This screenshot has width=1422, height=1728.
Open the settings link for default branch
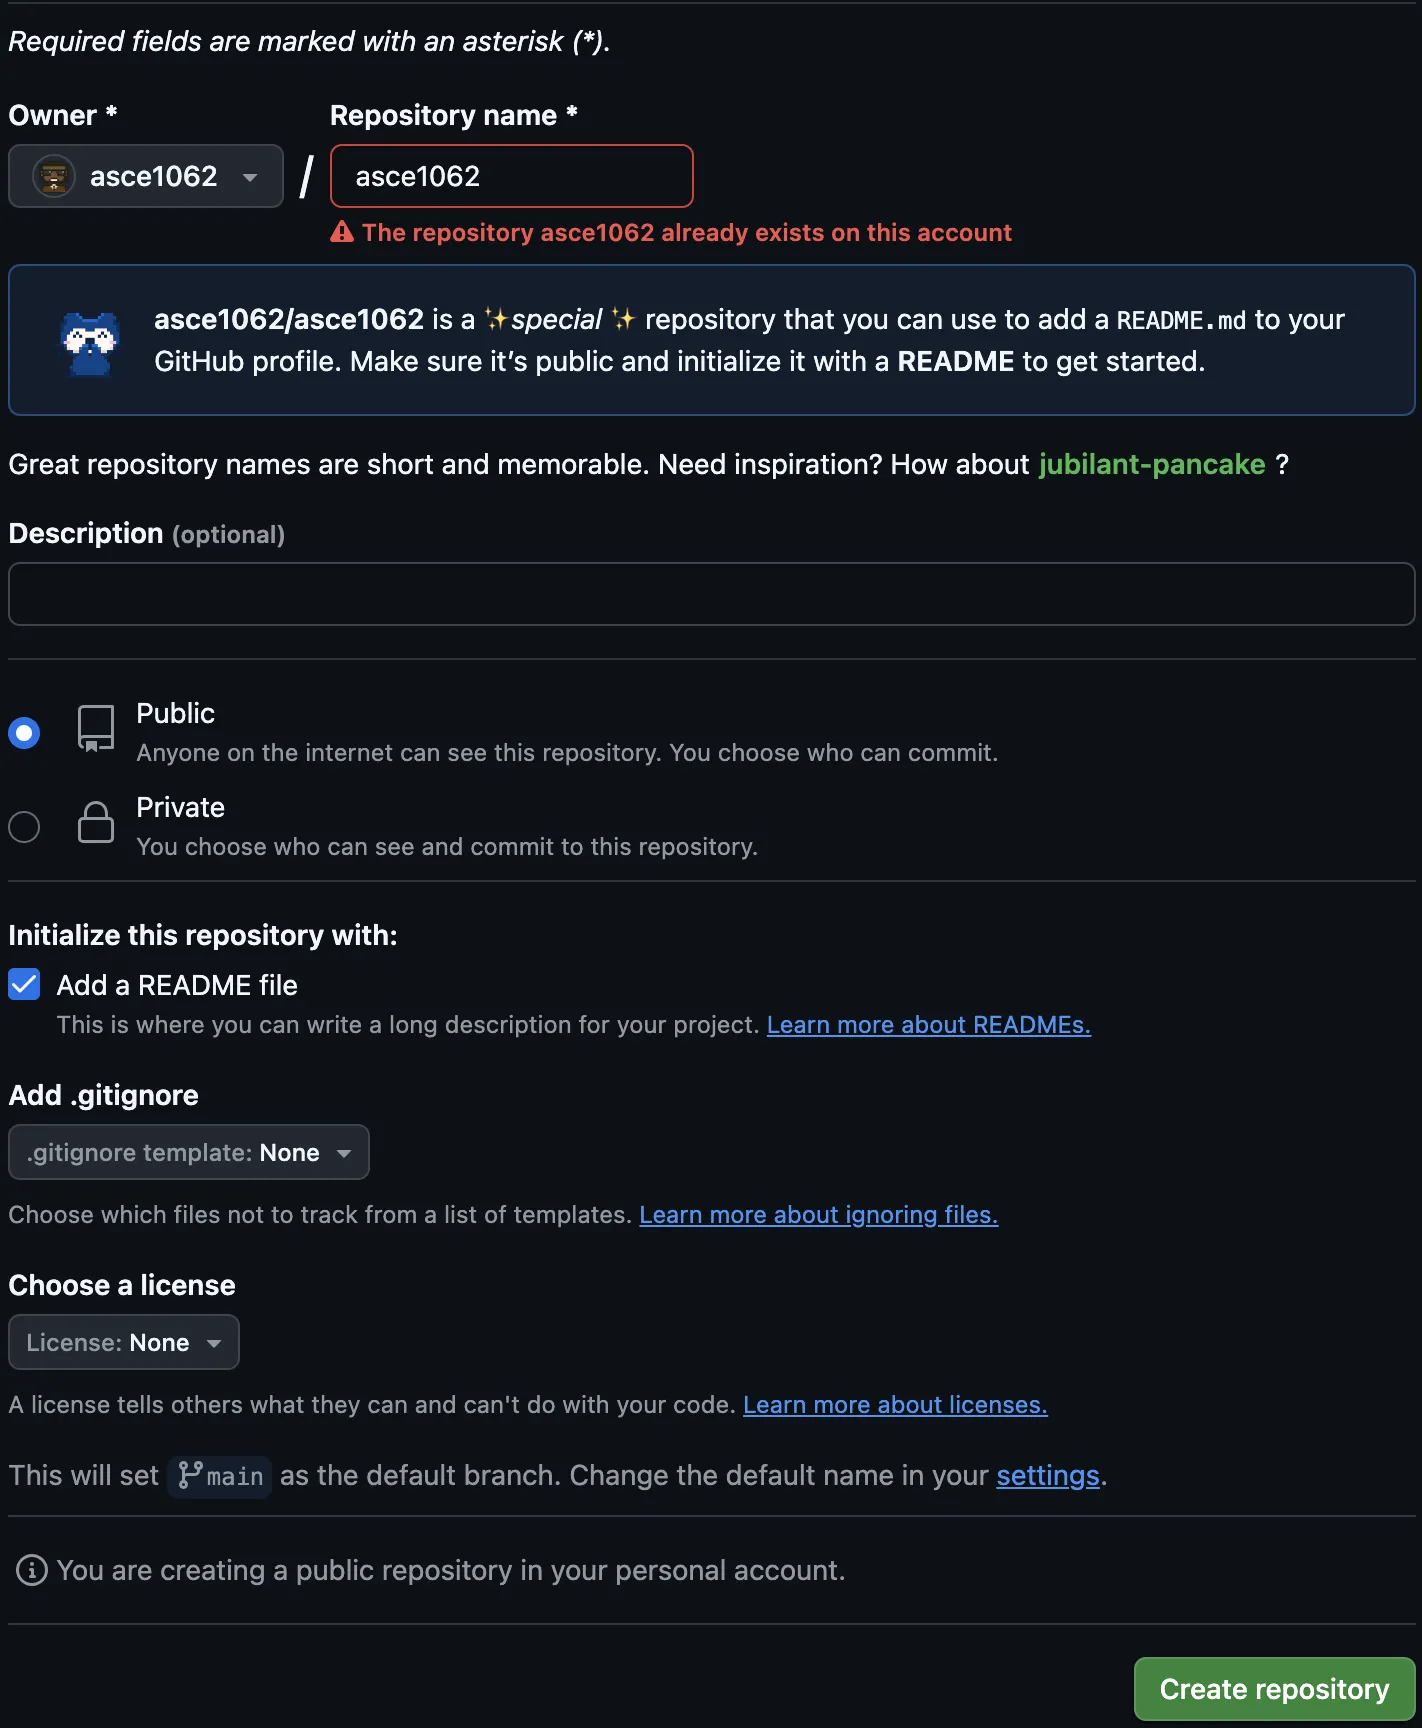click(1047, 1476)
